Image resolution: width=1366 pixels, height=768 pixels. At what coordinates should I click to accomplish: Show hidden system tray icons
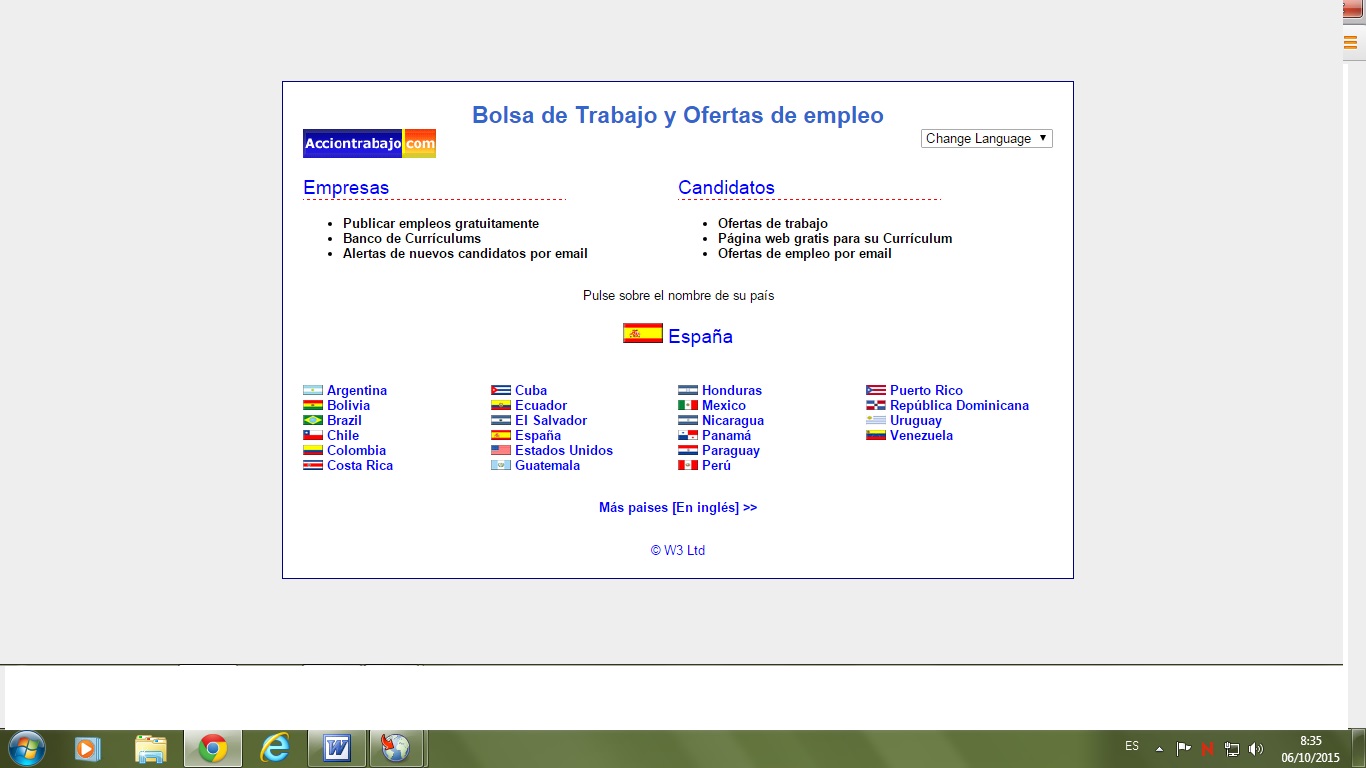[x=1159, y=748]
